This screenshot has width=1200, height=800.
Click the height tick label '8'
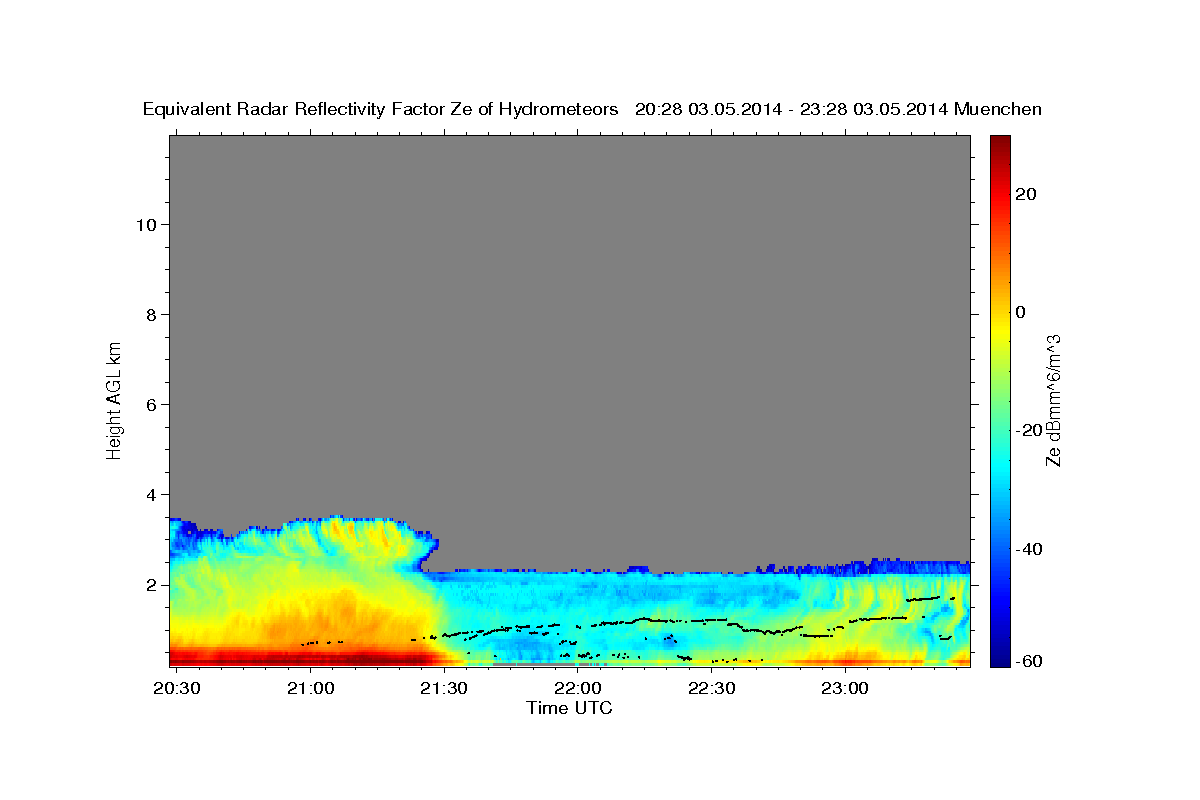pyautogui.click(x=151, y=314)
